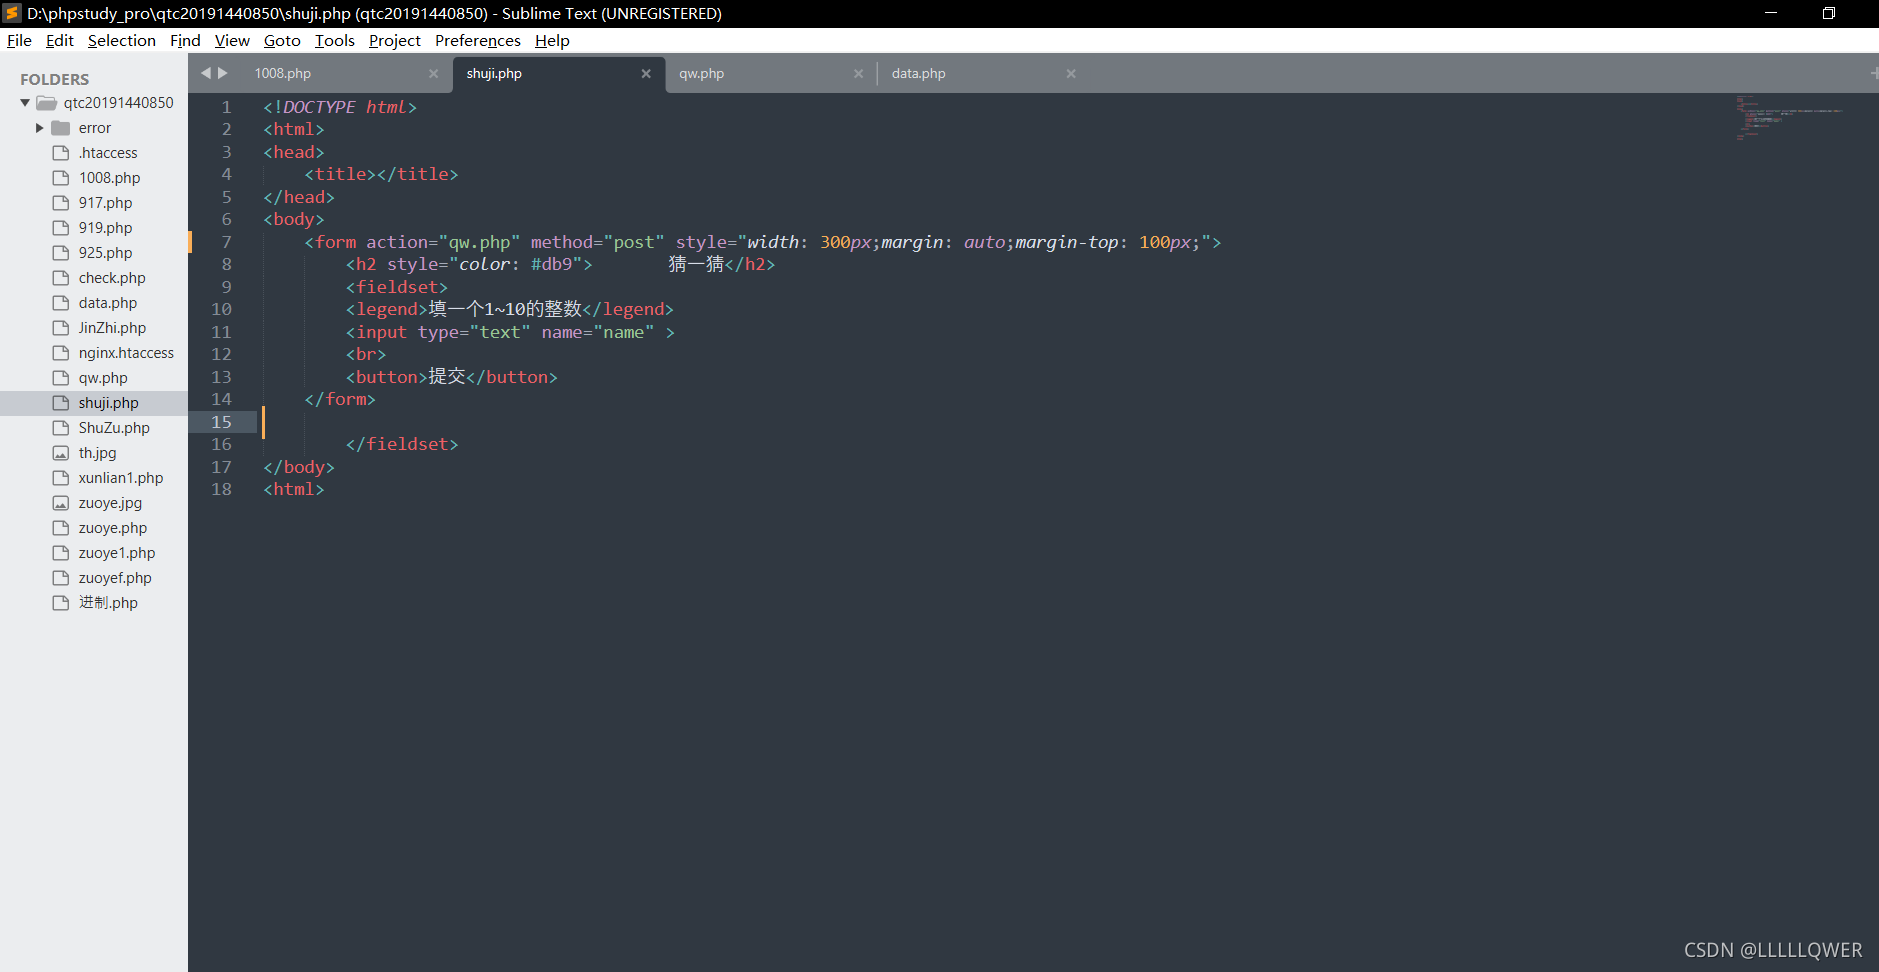This screenshot has width=1879, height=972.
Task: Open .htaccess in sidebar
Action: click(x=108, y=152)
